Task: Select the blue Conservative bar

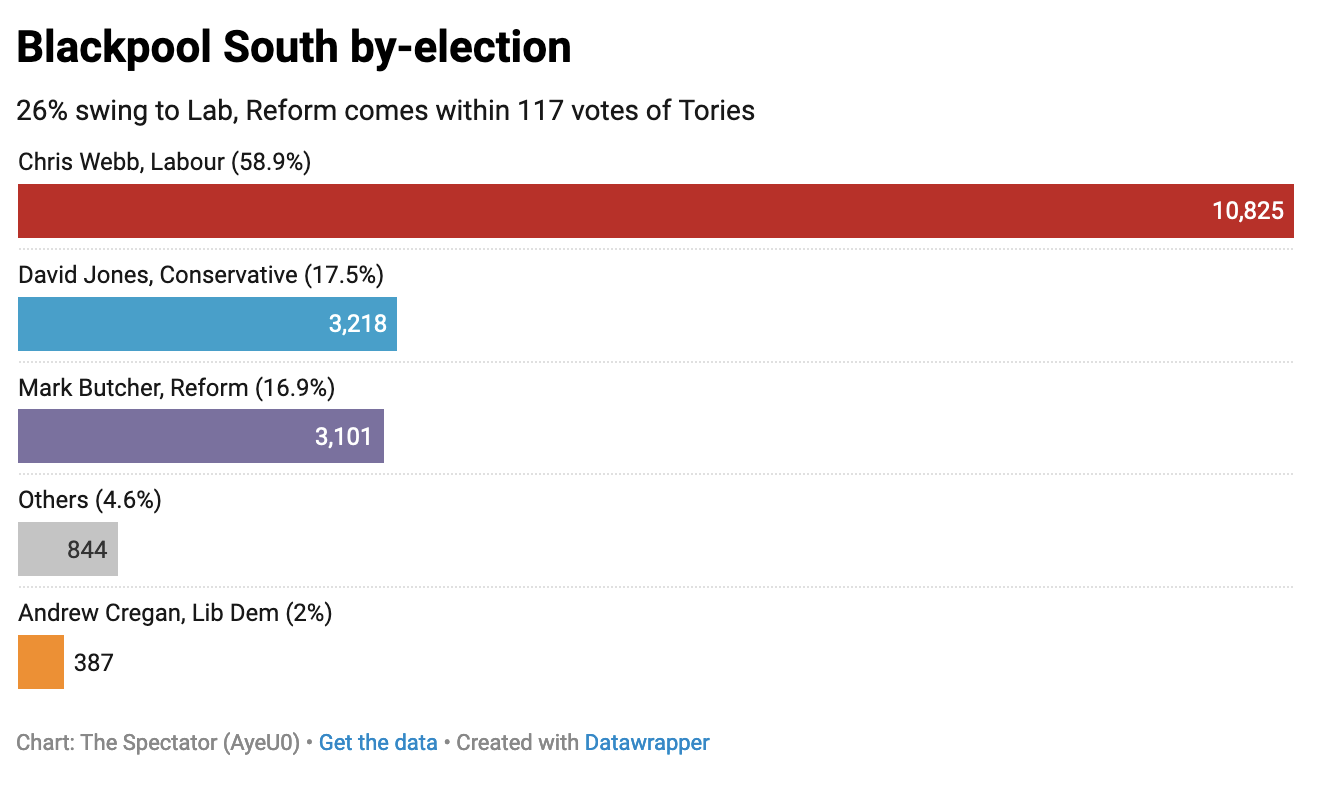Action: 170,324
